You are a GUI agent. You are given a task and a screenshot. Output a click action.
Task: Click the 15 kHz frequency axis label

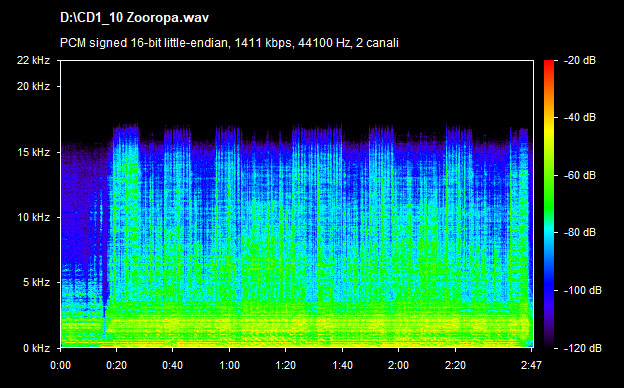click(x=33, y=152)
